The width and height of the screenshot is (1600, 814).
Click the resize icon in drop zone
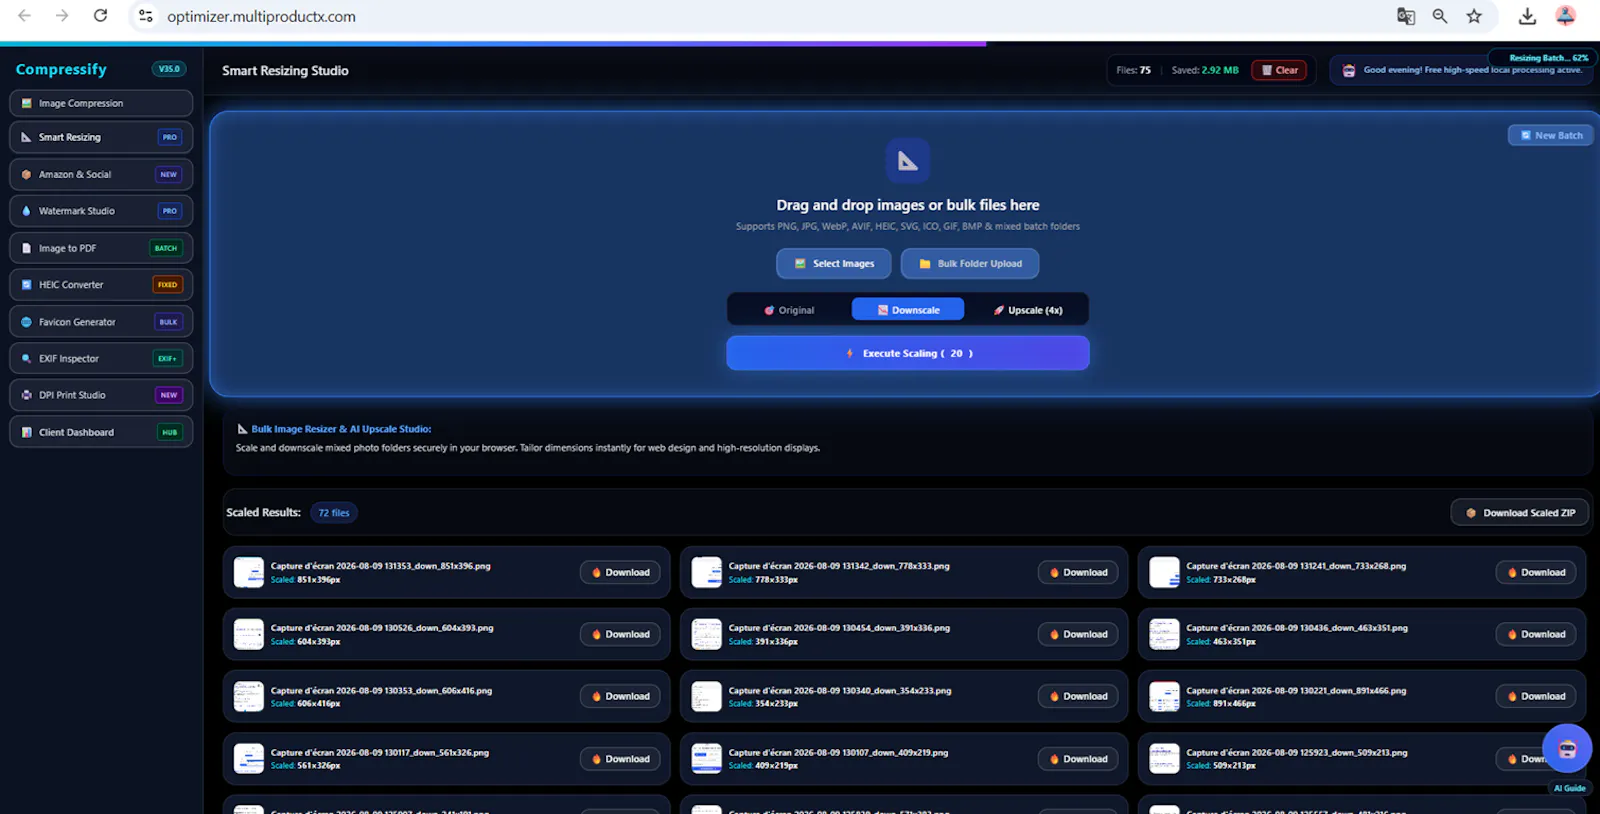point(908,161)
